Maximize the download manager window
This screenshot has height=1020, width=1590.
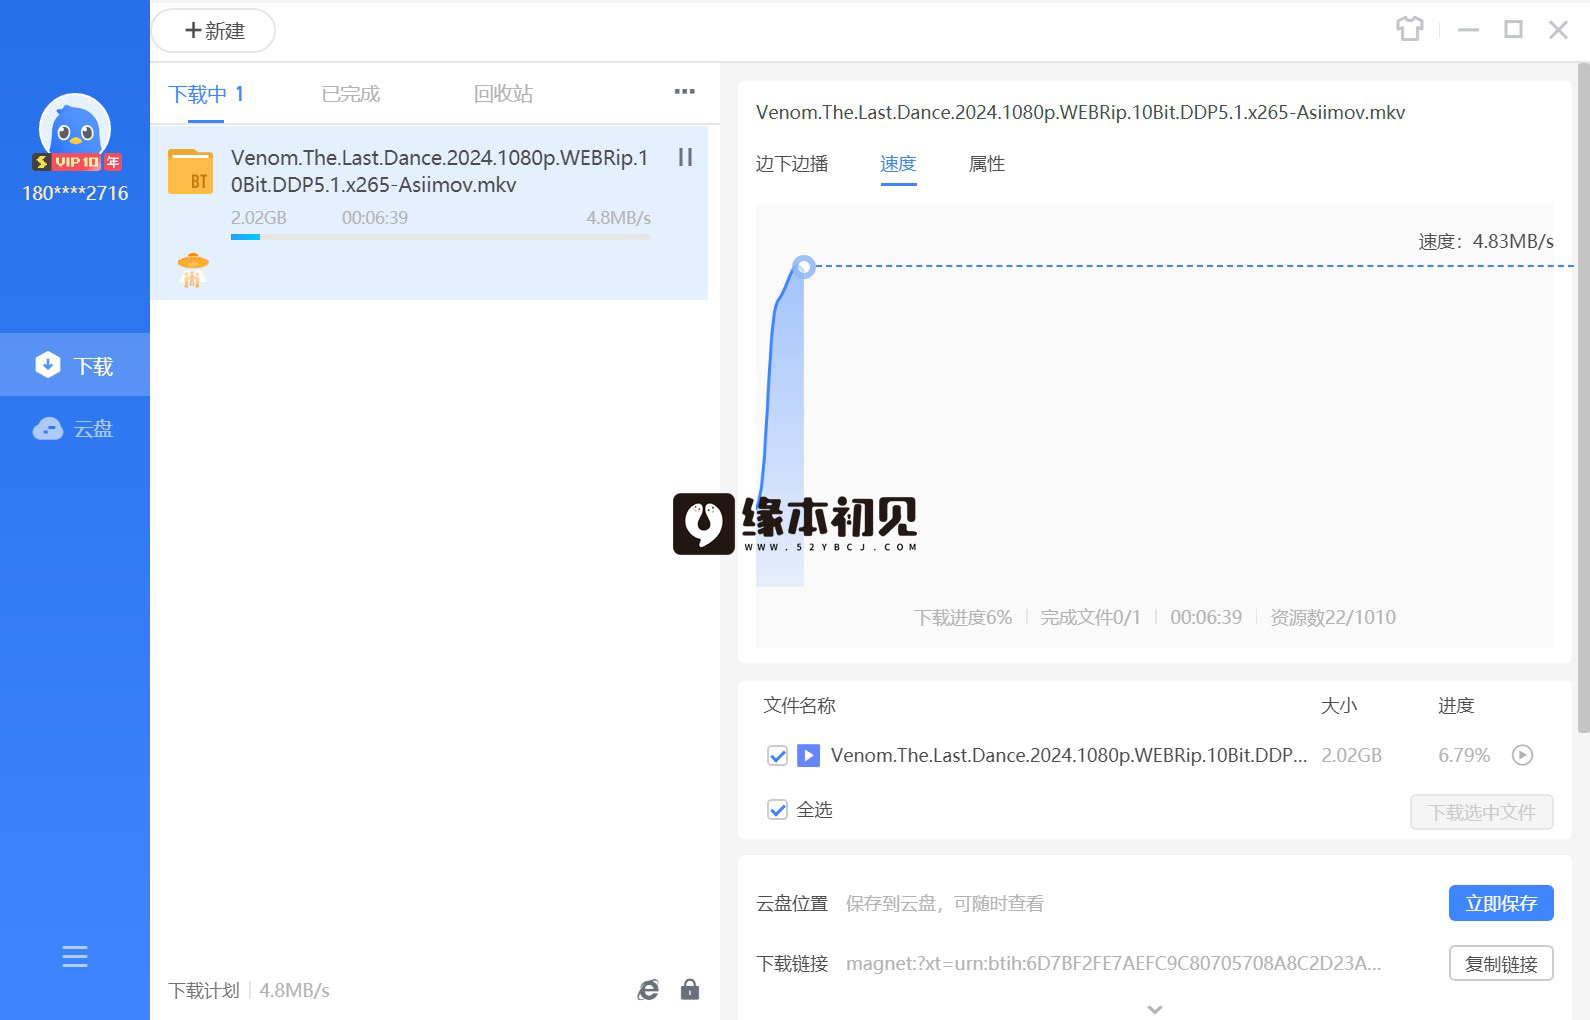coord(1513,30)
